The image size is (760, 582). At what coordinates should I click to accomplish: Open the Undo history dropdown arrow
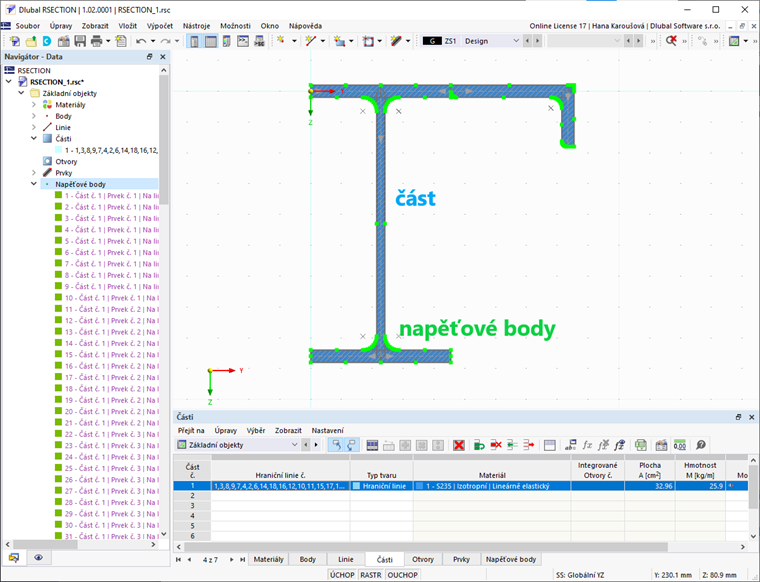click(x=153, y=41)
